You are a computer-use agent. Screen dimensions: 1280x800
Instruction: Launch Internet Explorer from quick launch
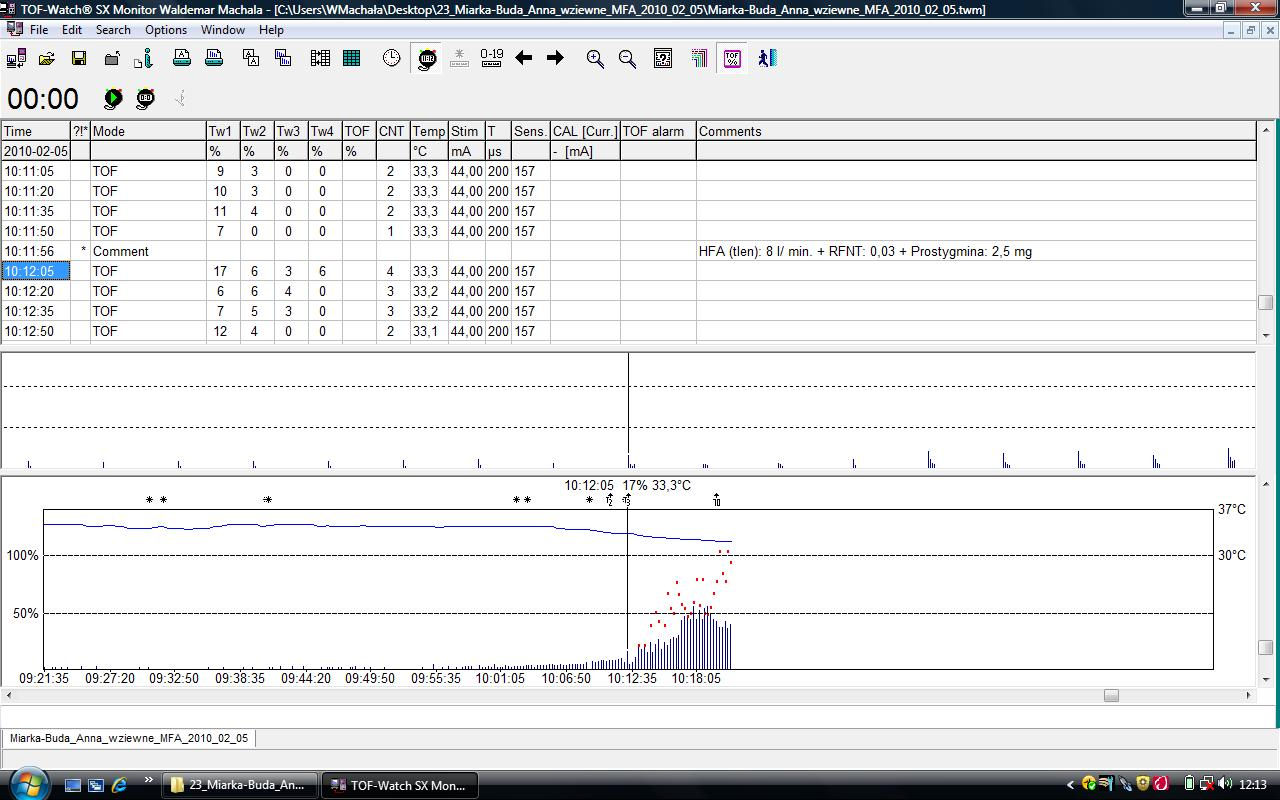click(119, 785)
